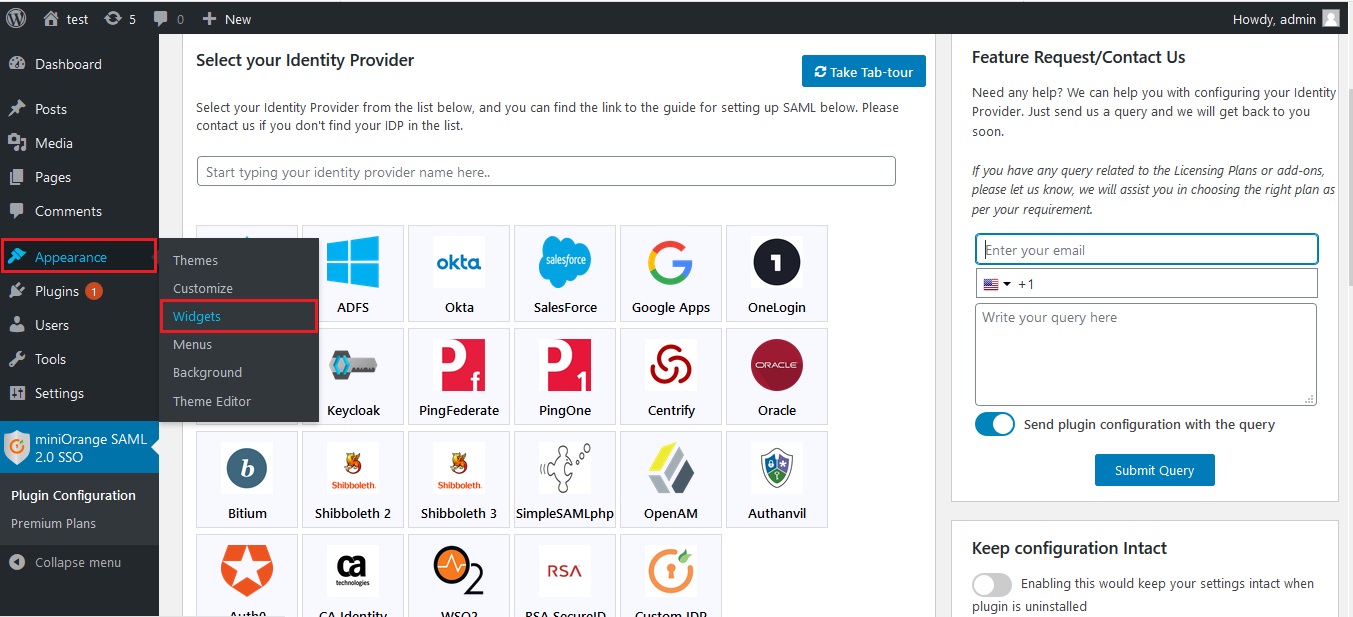This screenshot has width=1353, height=617.
Task: Pick the Keycloak provider tile
Action: click(x=353, y=376)
